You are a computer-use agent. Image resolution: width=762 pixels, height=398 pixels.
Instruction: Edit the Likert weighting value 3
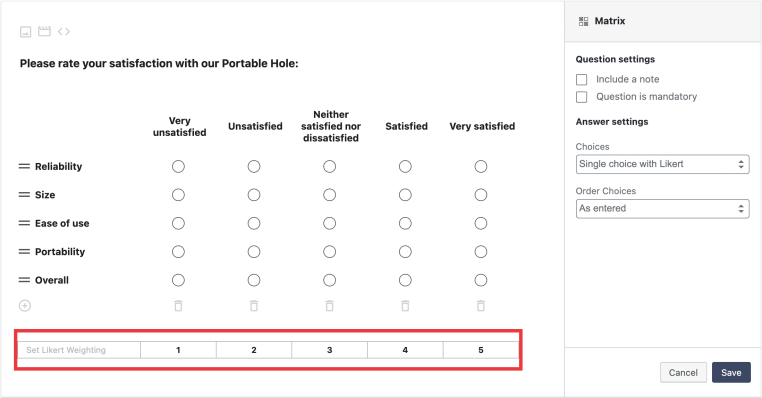pyautogui.click(x=329, y=350)
